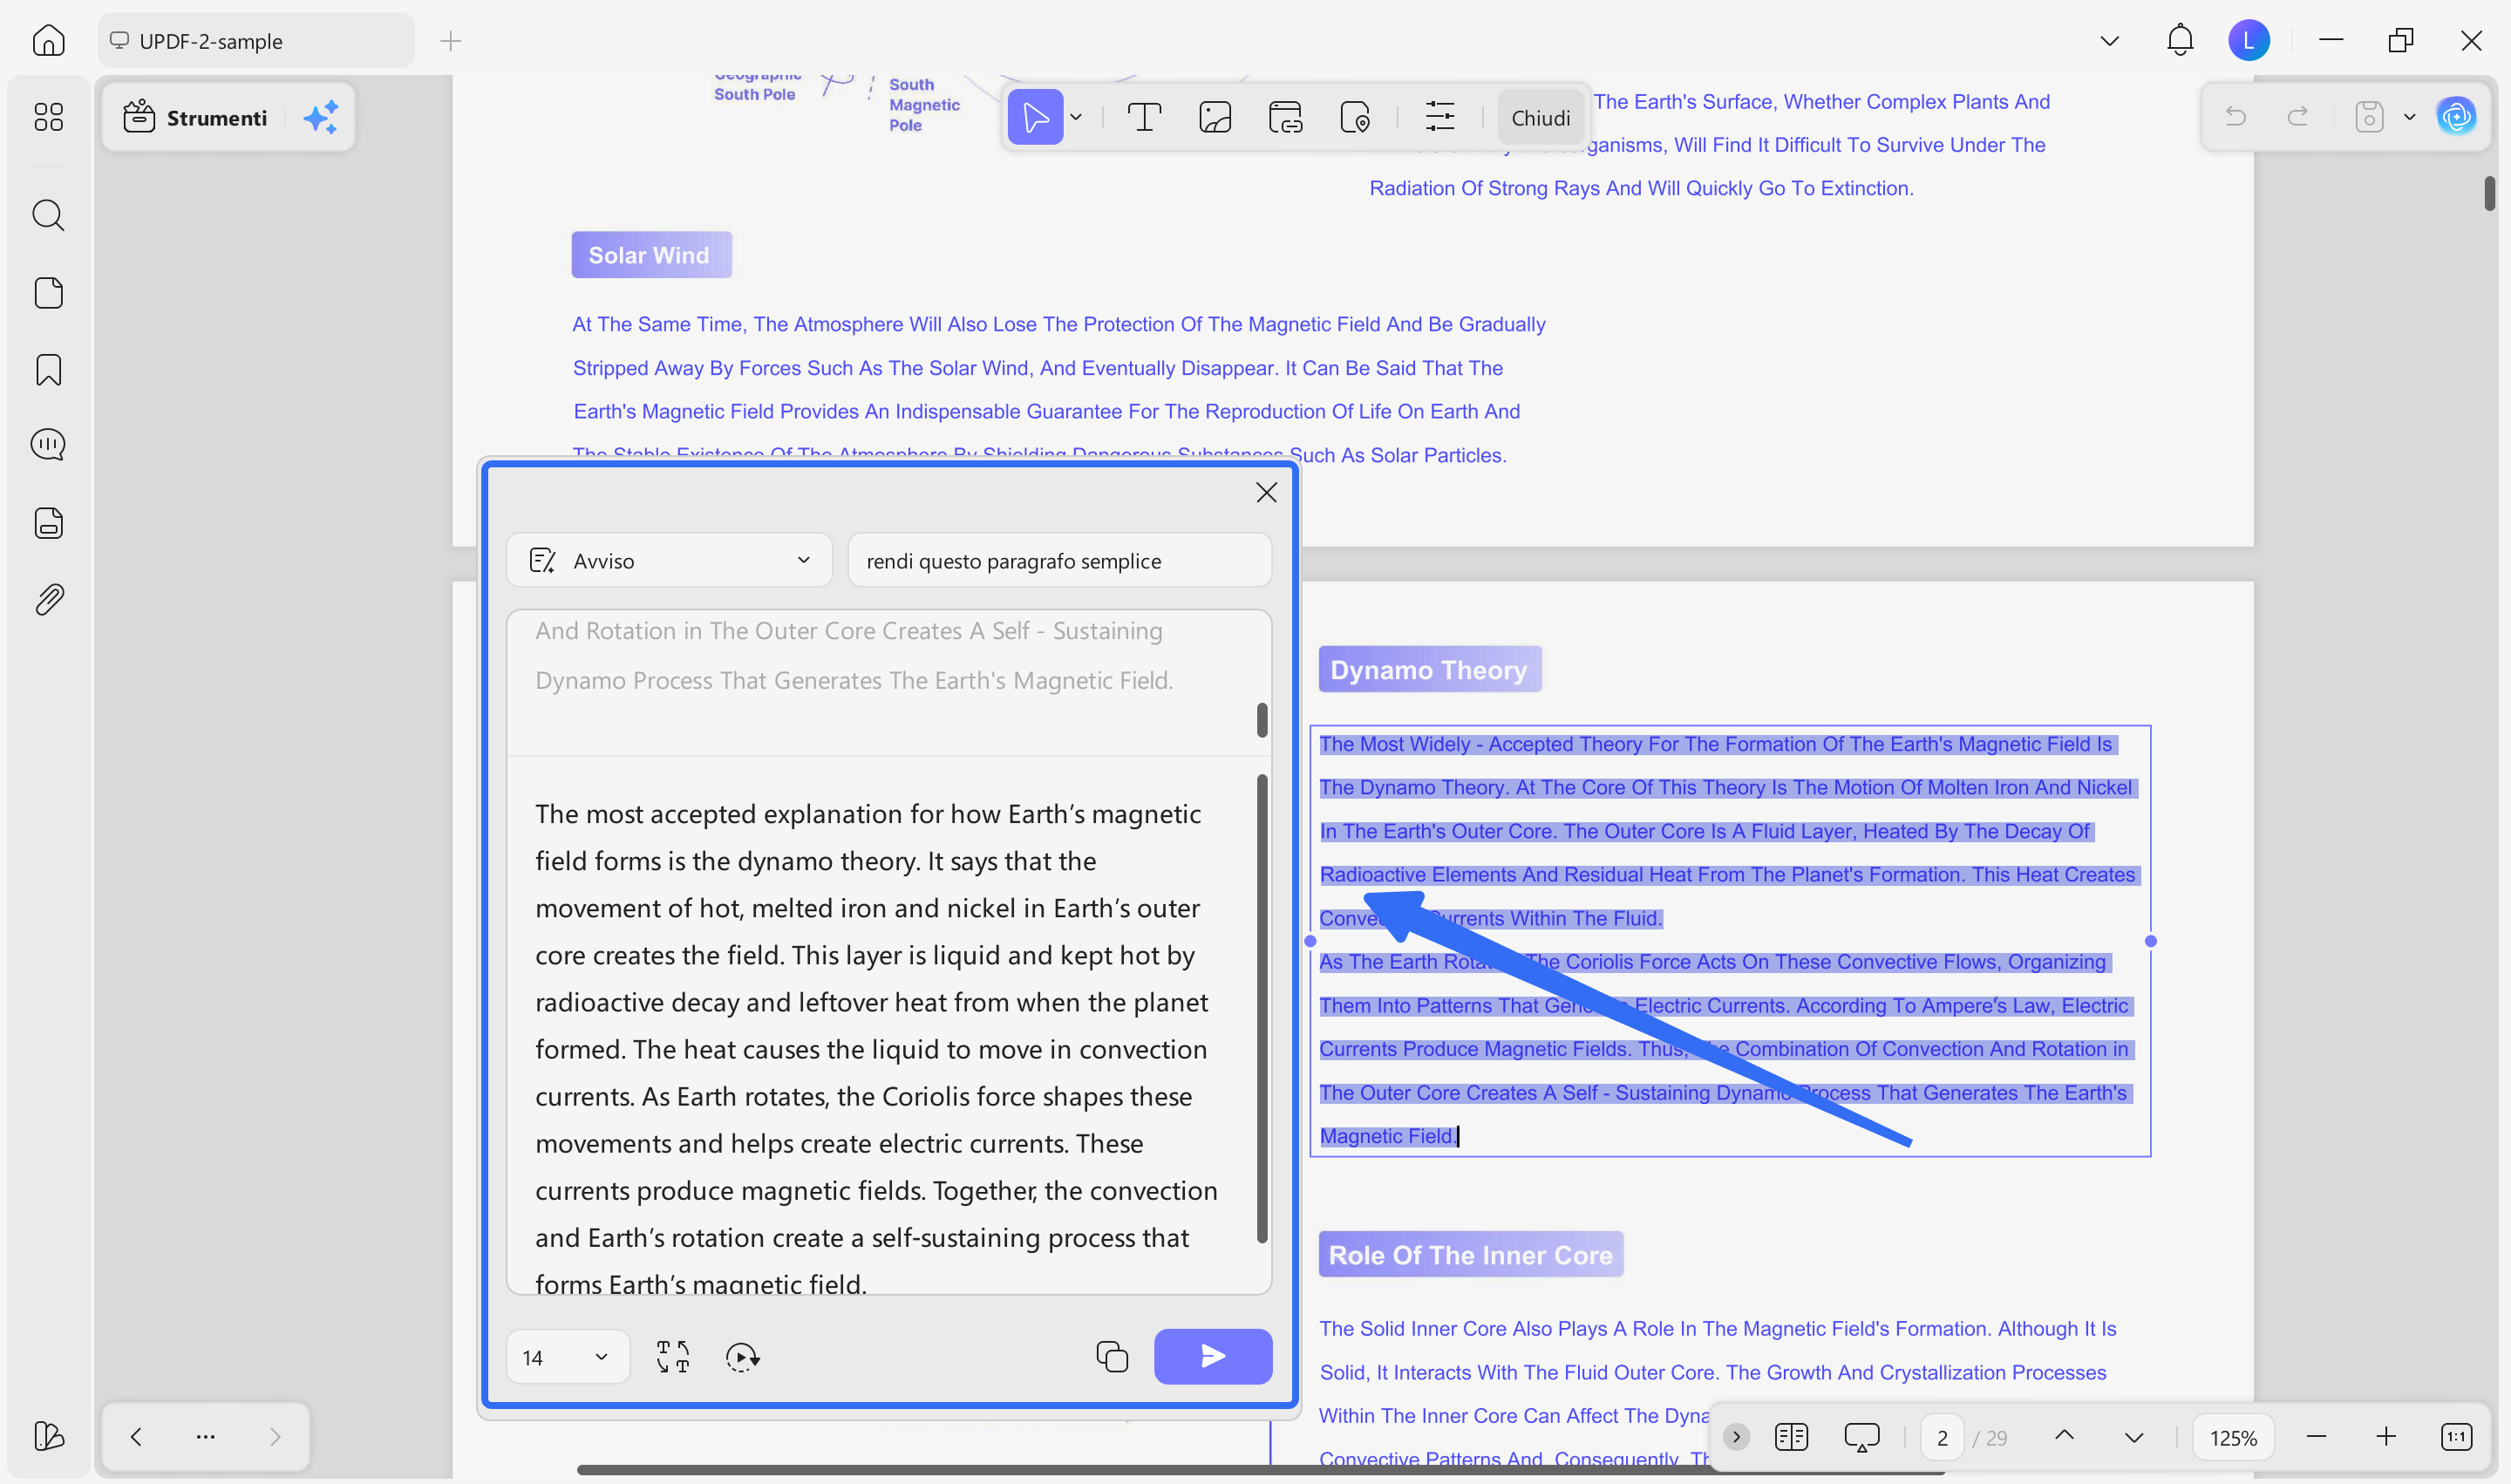Click the horizontal document scrollbar
Viewport: 2511px width, 1484px height.
1260,1469
